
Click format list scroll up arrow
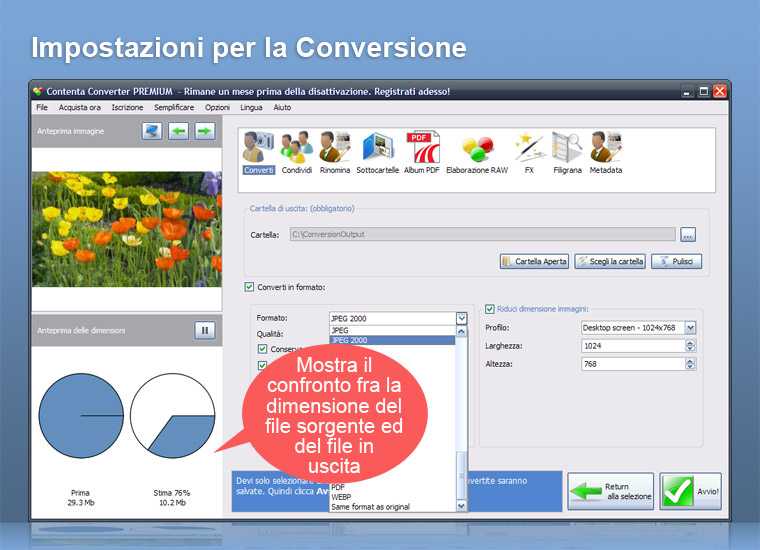pos(461,331)
